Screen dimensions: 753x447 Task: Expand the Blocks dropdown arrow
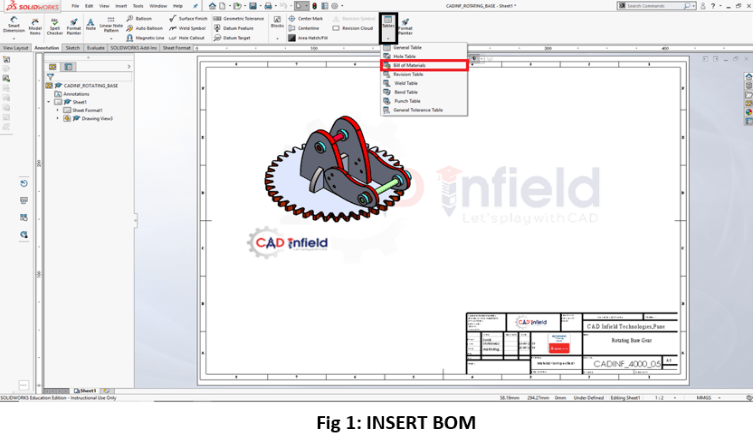pyautogui.click(x=277, y=38)
